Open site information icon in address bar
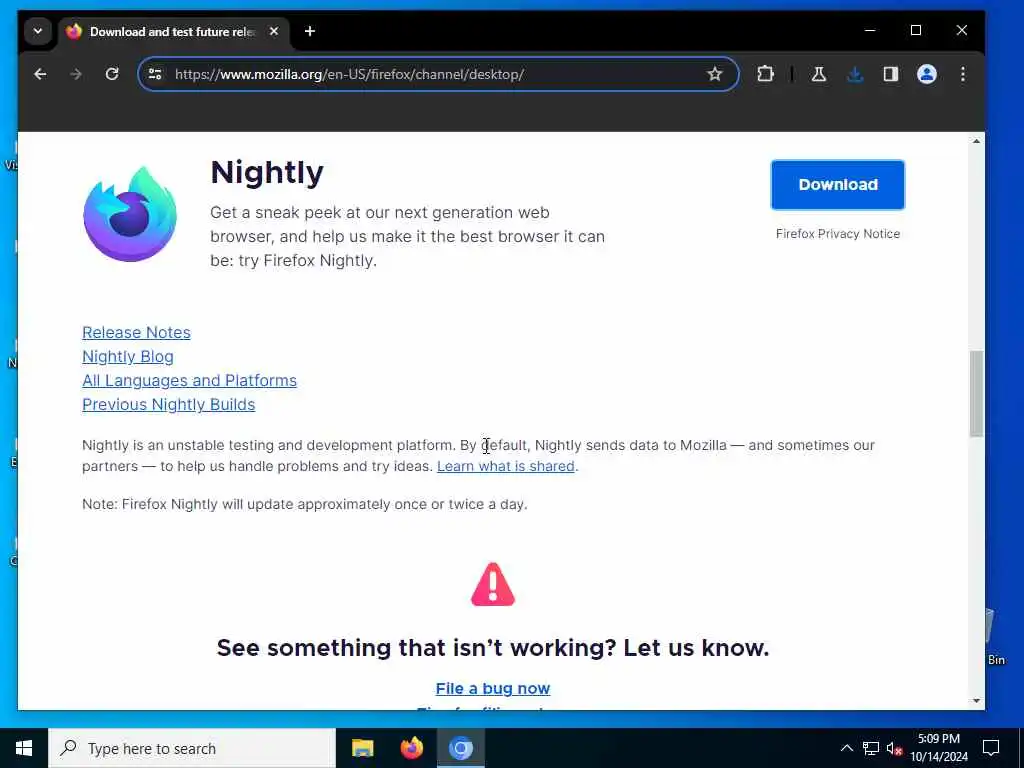The height and width of the screenshot is (768, 1024). tap(155, 74)
